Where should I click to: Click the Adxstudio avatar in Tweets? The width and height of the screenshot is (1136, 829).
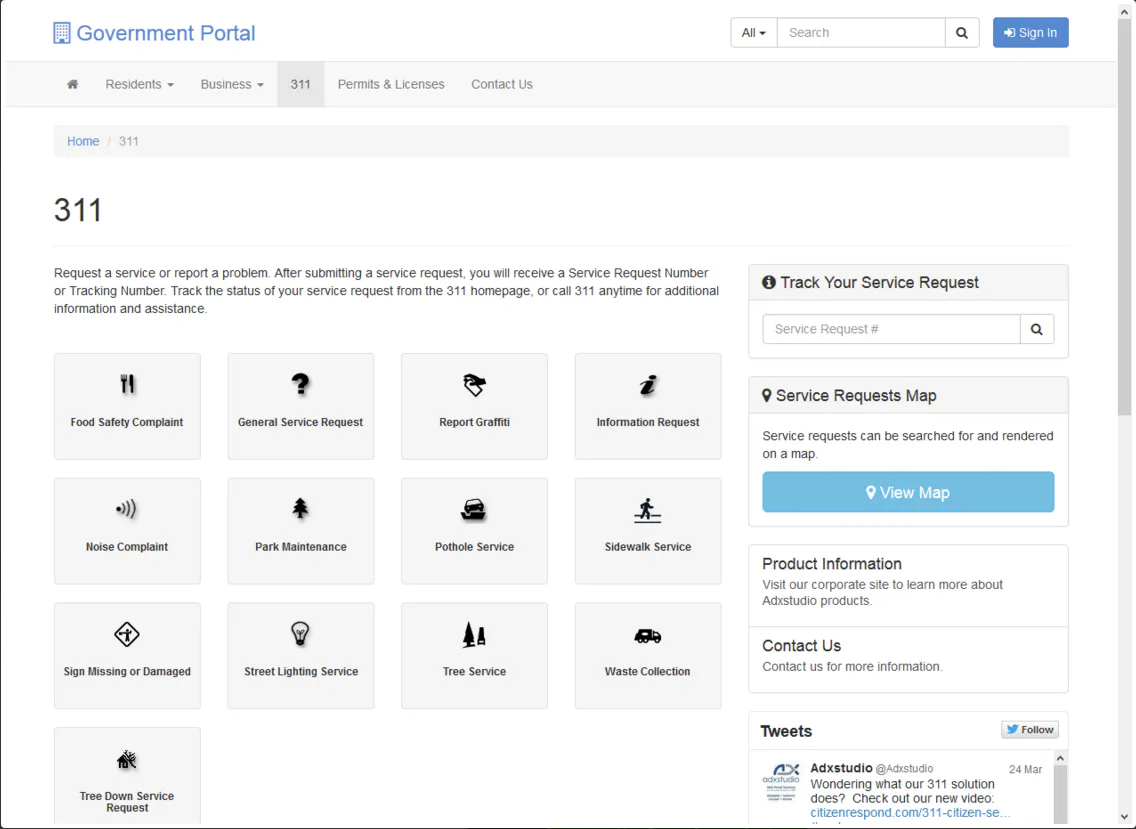coord(781,782)
